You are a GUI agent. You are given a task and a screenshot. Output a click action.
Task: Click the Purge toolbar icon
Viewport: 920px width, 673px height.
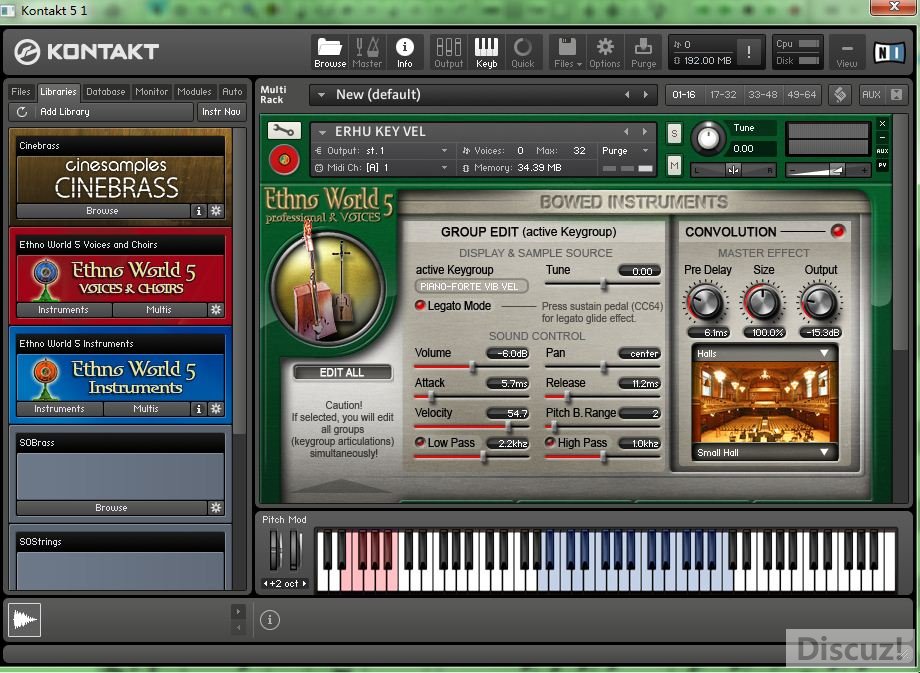pyautogui.click(x=644, y=52)
